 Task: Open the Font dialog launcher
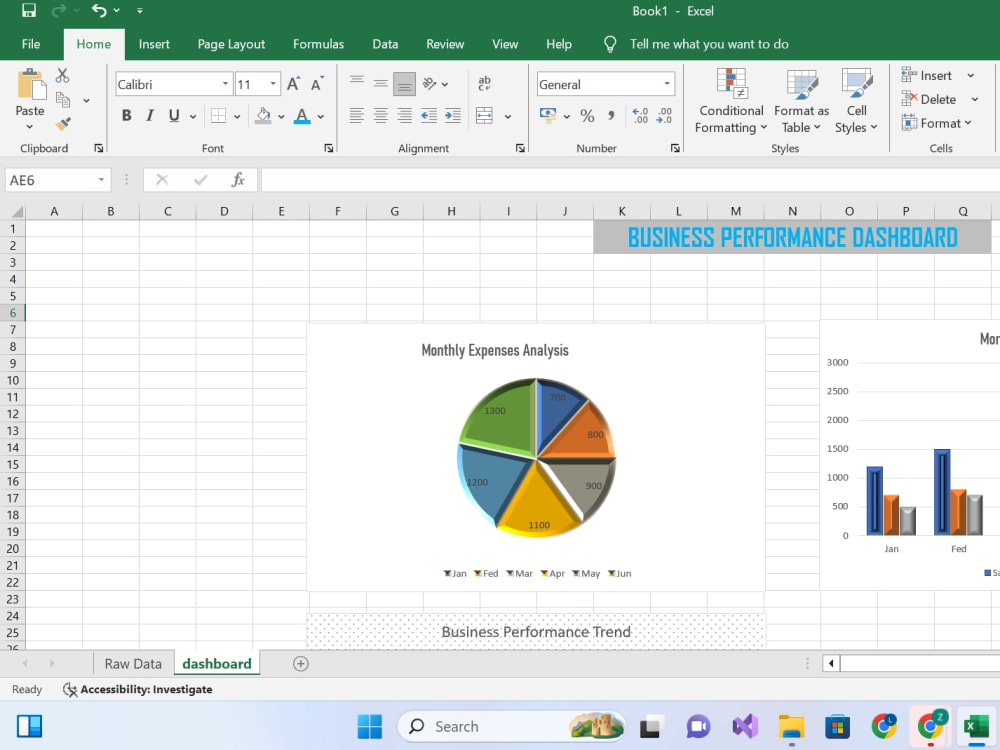point(328,148)
